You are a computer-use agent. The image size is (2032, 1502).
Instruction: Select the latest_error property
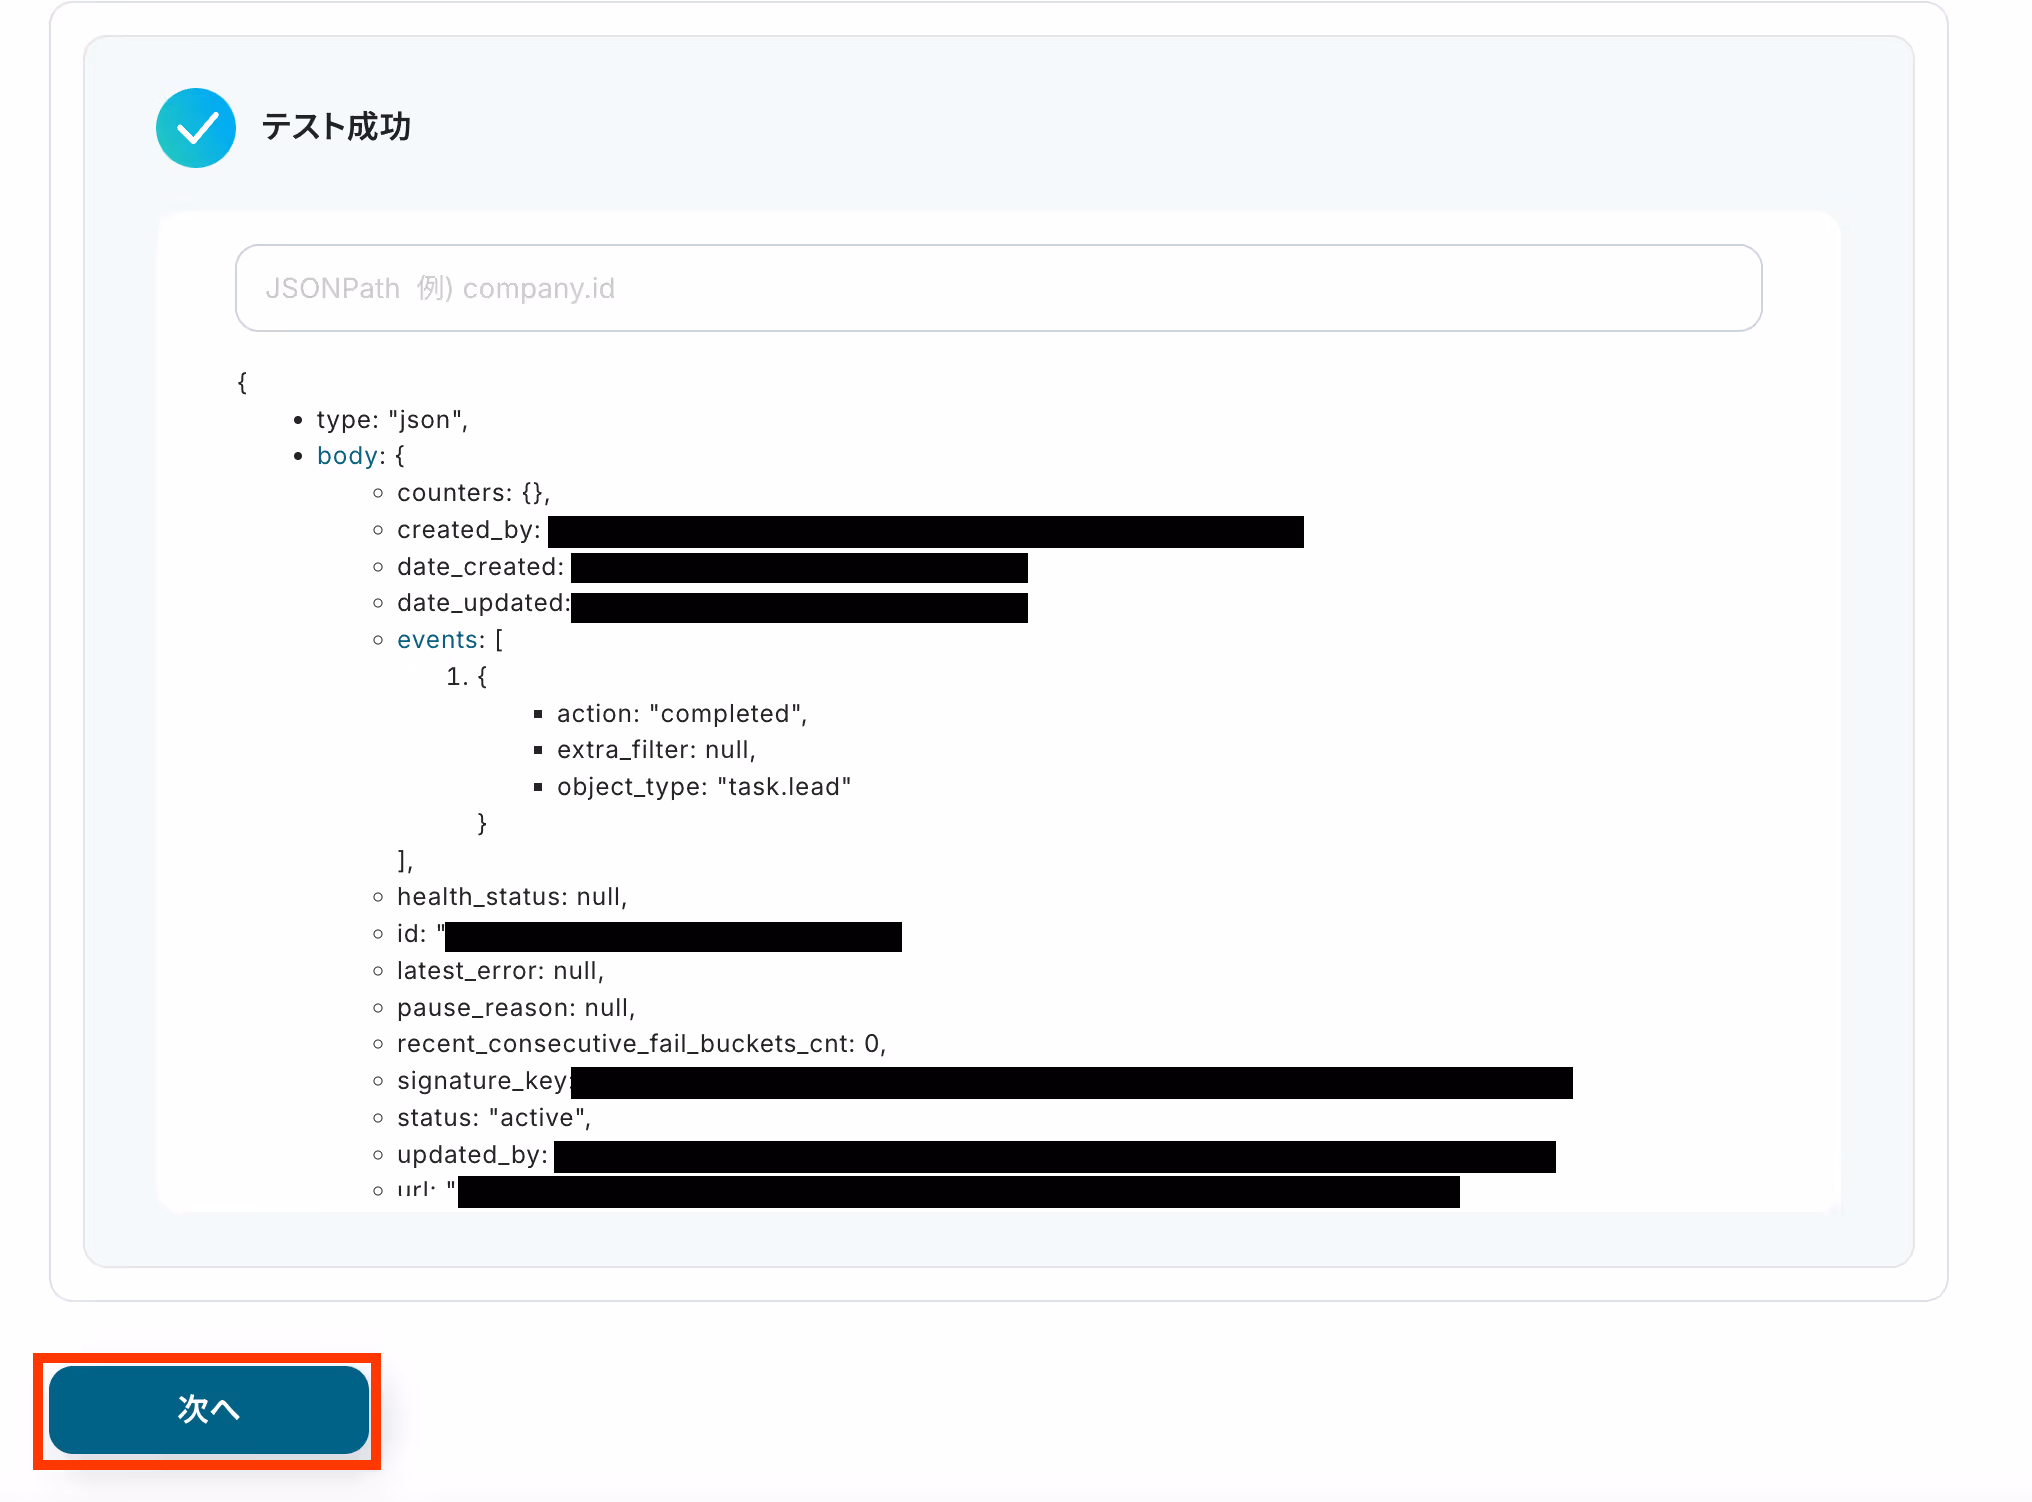[499, 971]
